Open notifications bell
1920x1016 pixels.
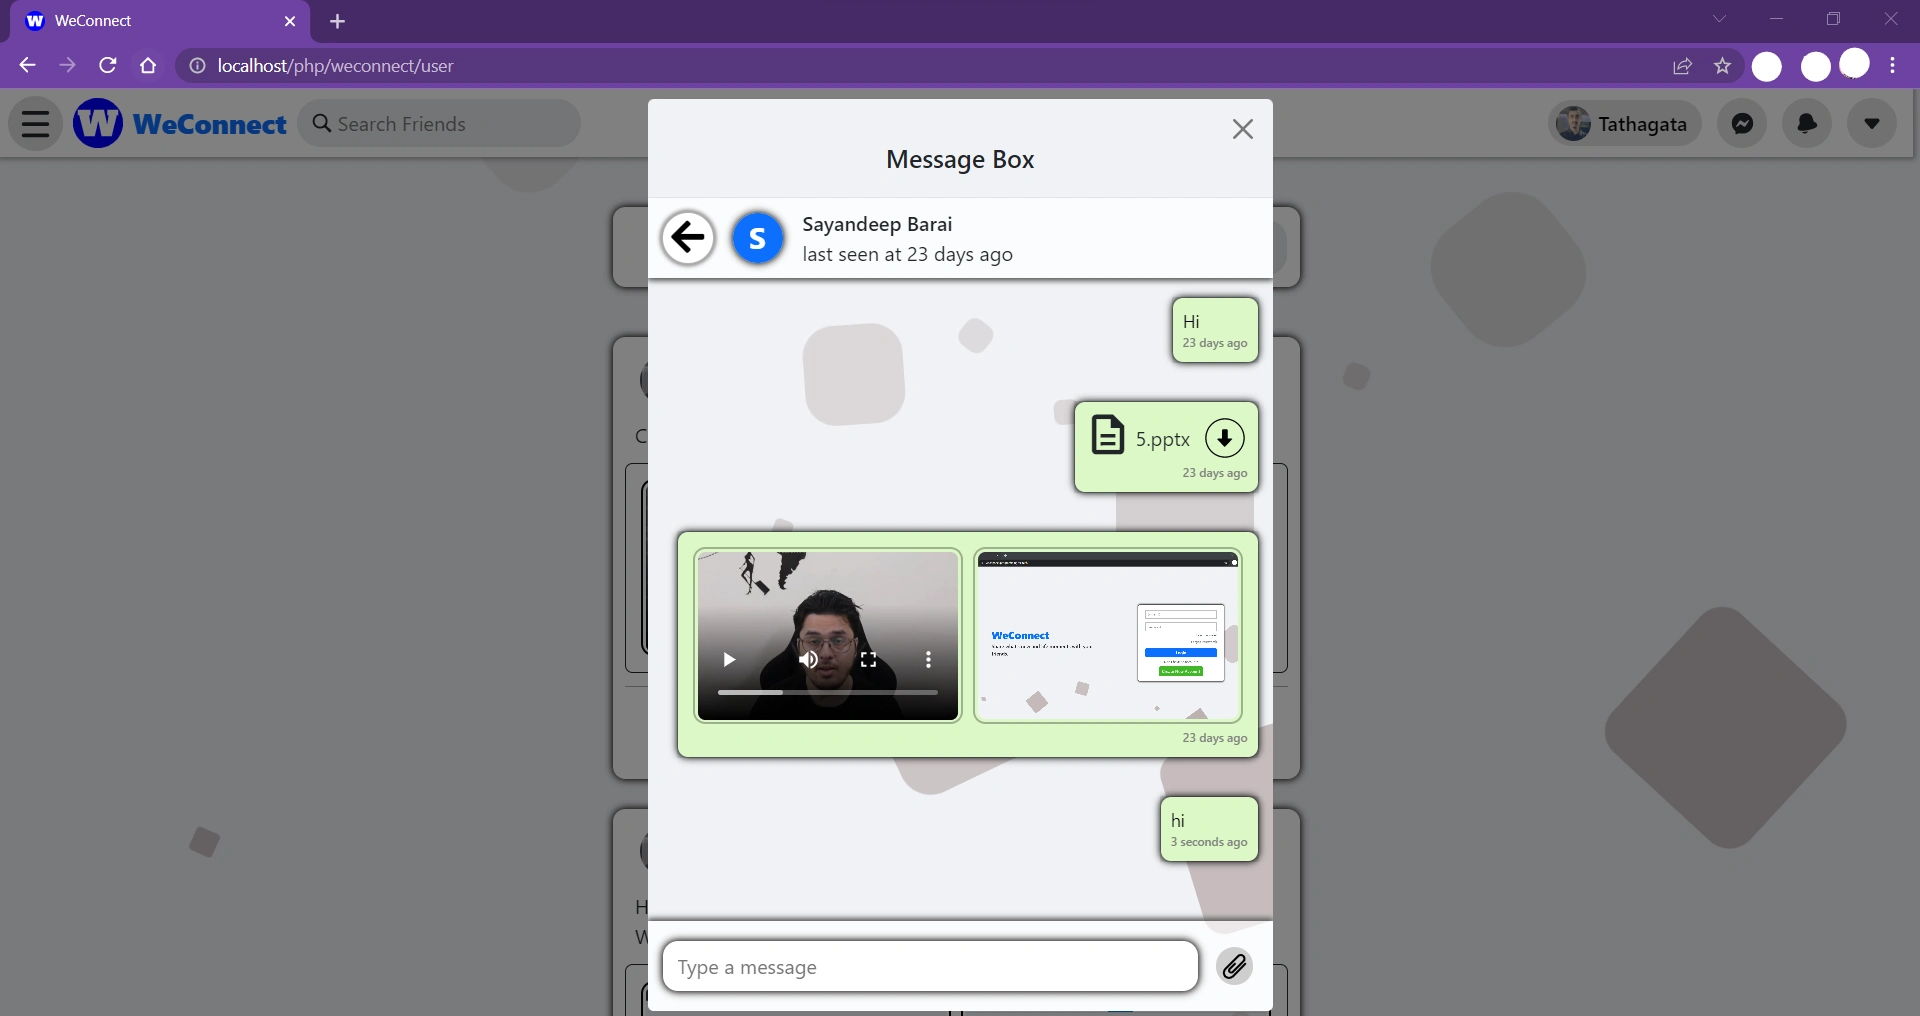click(x=1807, y=124)
